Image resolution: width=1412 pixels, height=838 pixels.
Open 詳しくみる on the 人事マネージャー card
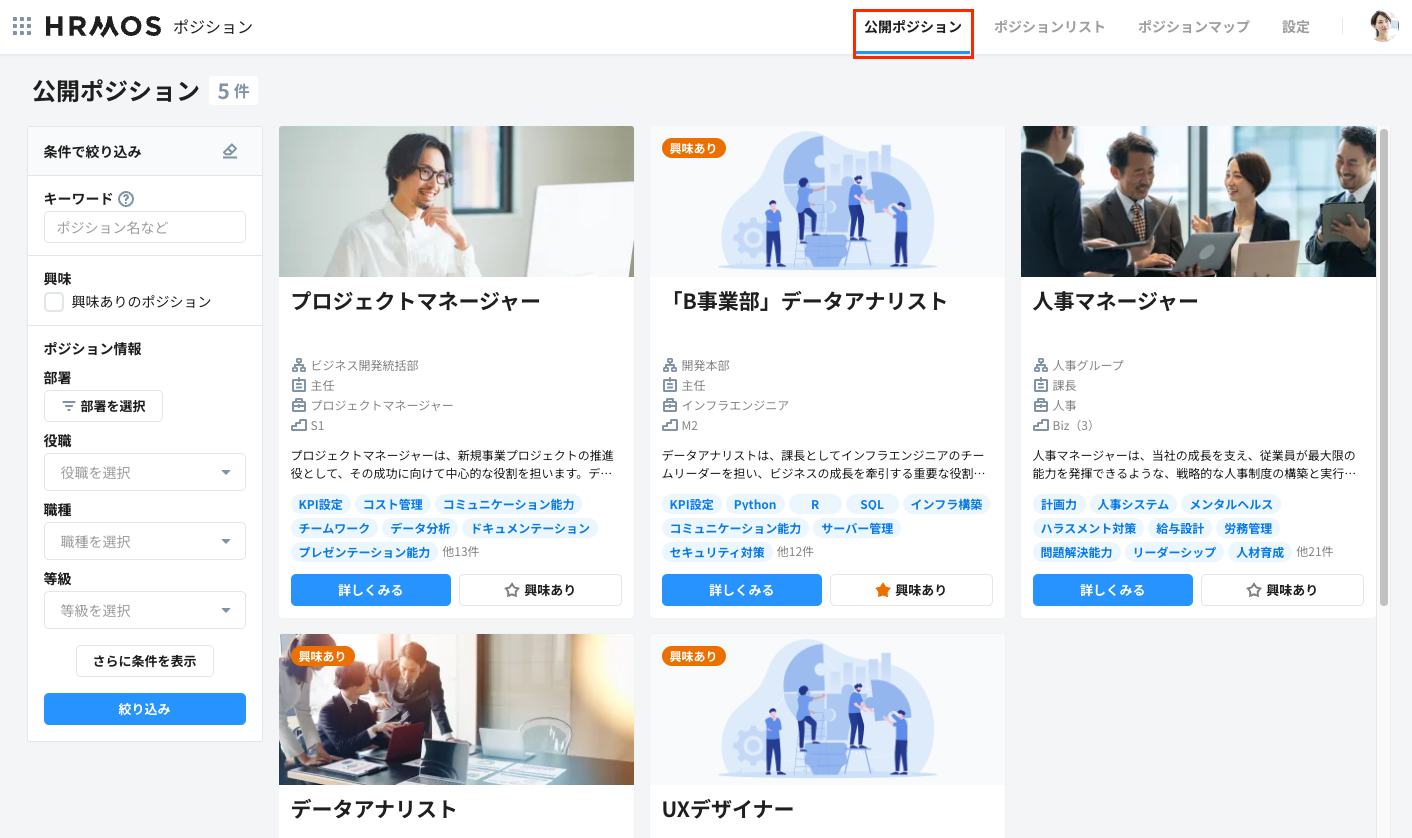pos(1112,590)
